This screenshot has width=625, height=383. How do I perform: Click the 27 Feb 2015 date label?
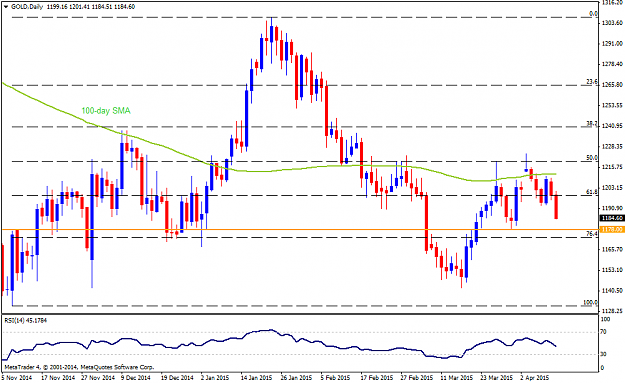tap(417, 377)
